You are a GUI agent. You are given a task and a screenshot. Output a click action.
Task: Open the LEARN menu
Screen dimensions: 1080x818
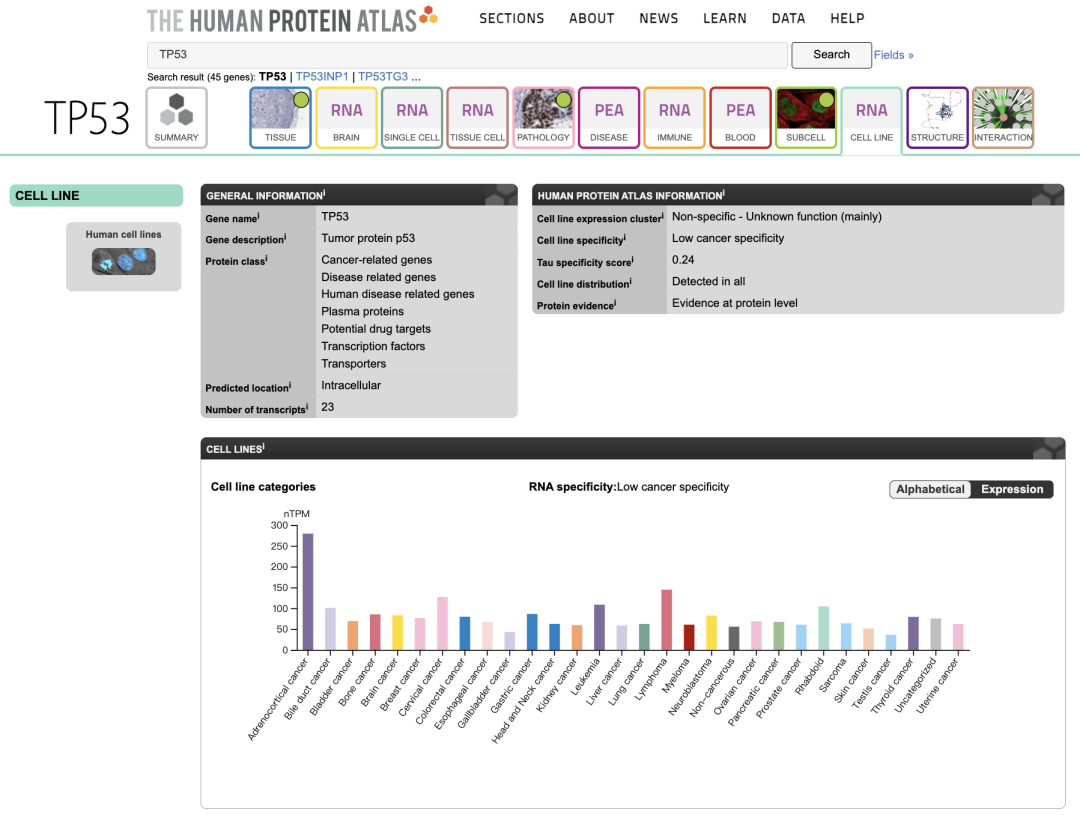(725, 19)
